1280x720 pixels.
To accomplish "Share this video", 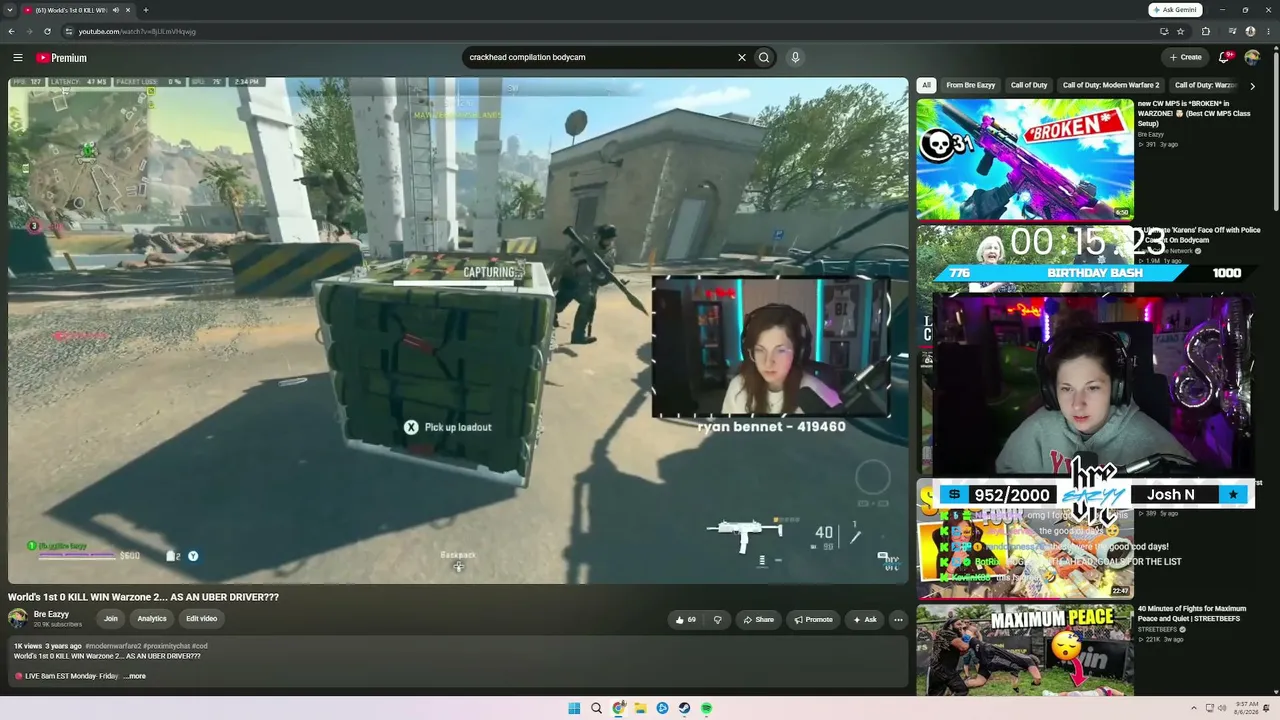I will coord(758,620).
